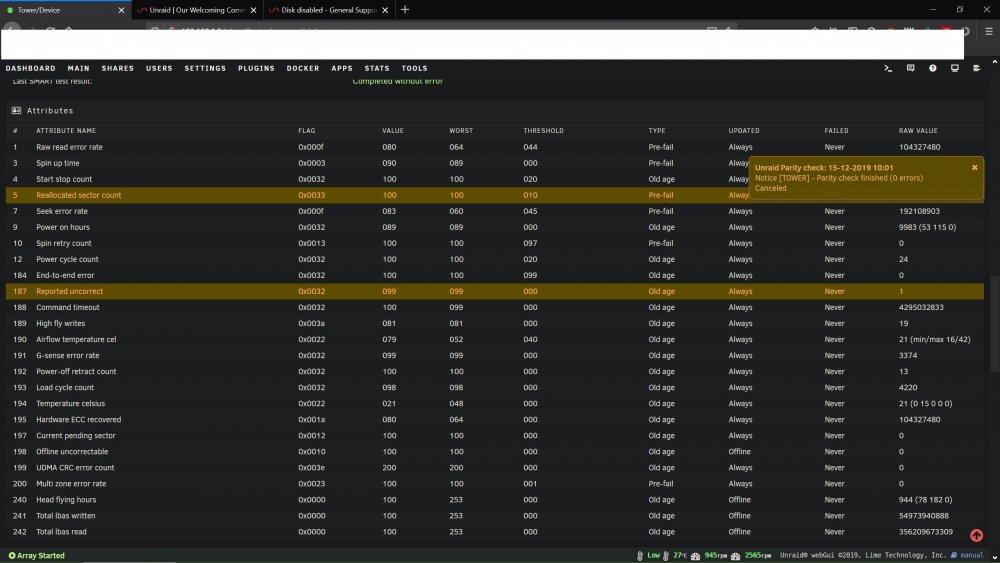
Task: Click the thermometer icon beside Low
Action: [640, 555]
